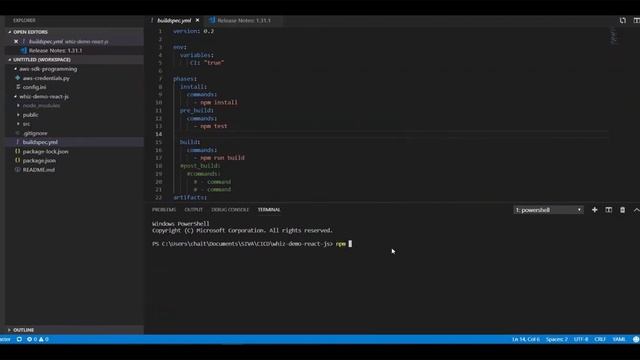Change the YAML language mode

point(619,339)
